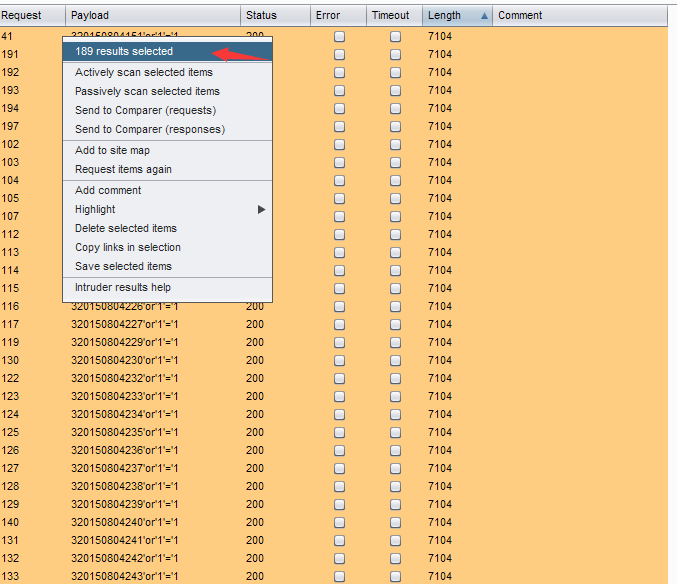Viewport: 677px width, 584px height.
Task: Toggle Timeout checkbox for request 122
Action: (x=395, y=379)
